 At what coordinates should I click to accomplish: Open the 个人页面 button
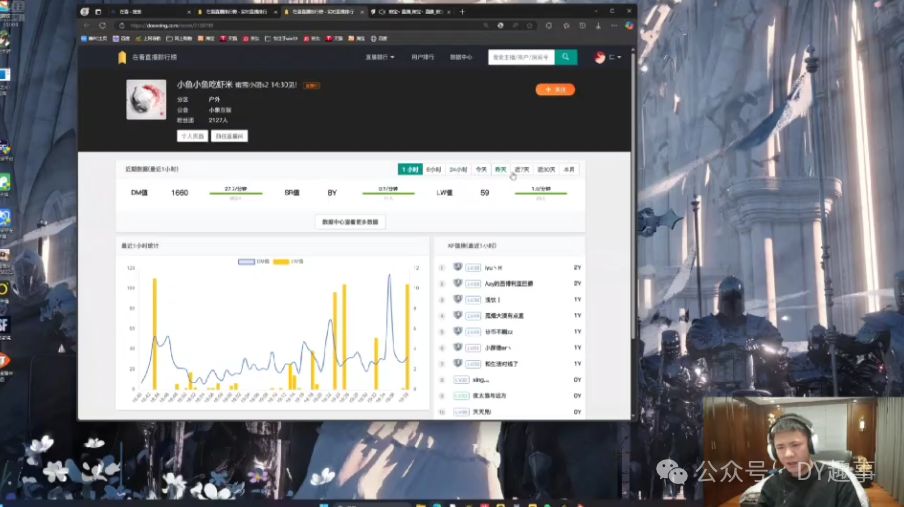[x=192, y=136]
